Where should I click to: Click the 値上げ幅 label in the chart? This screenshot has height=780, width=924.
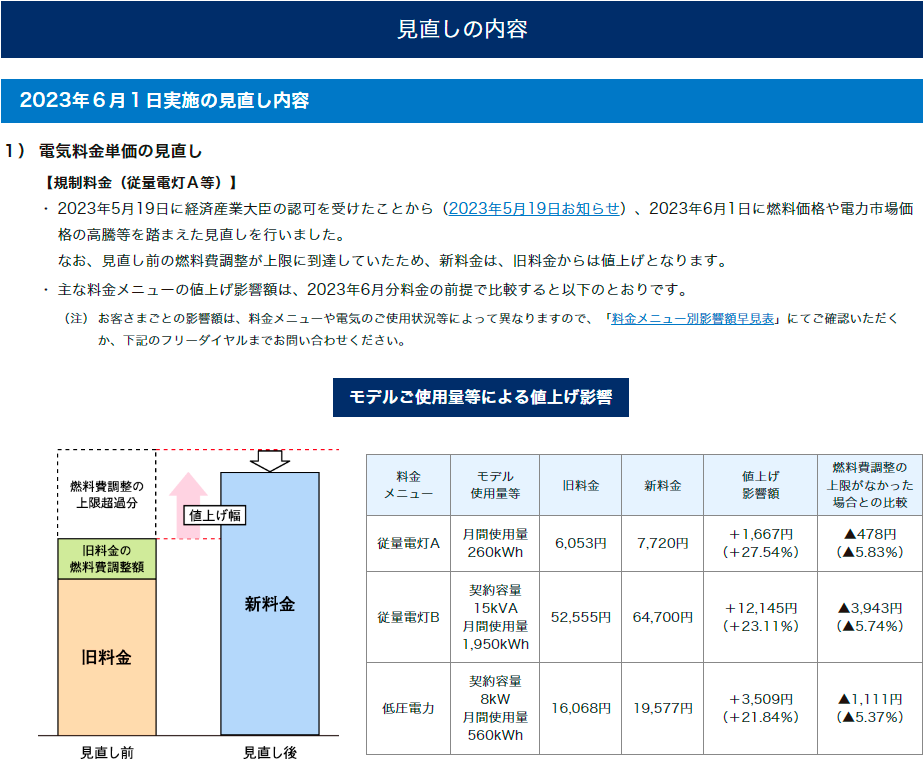click(214, 515)
